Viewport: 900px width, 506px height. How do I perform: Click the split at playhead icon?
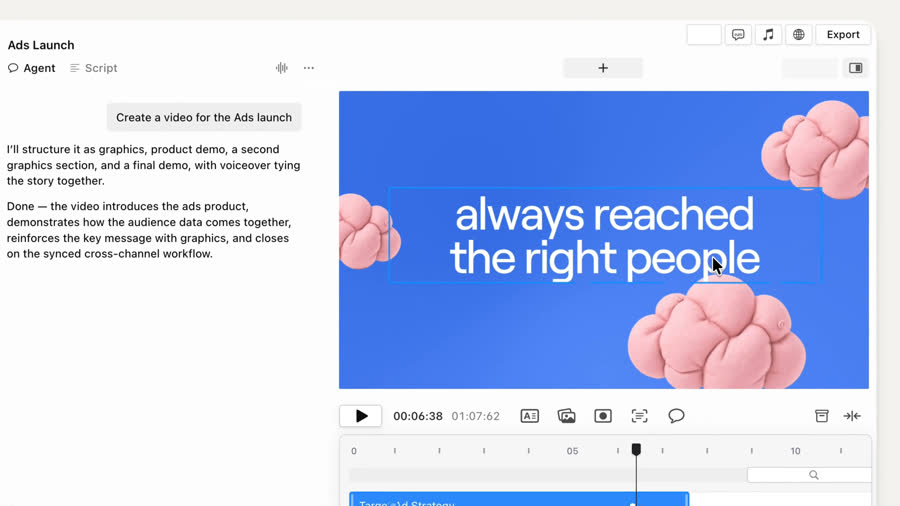[x=852, y=416]
